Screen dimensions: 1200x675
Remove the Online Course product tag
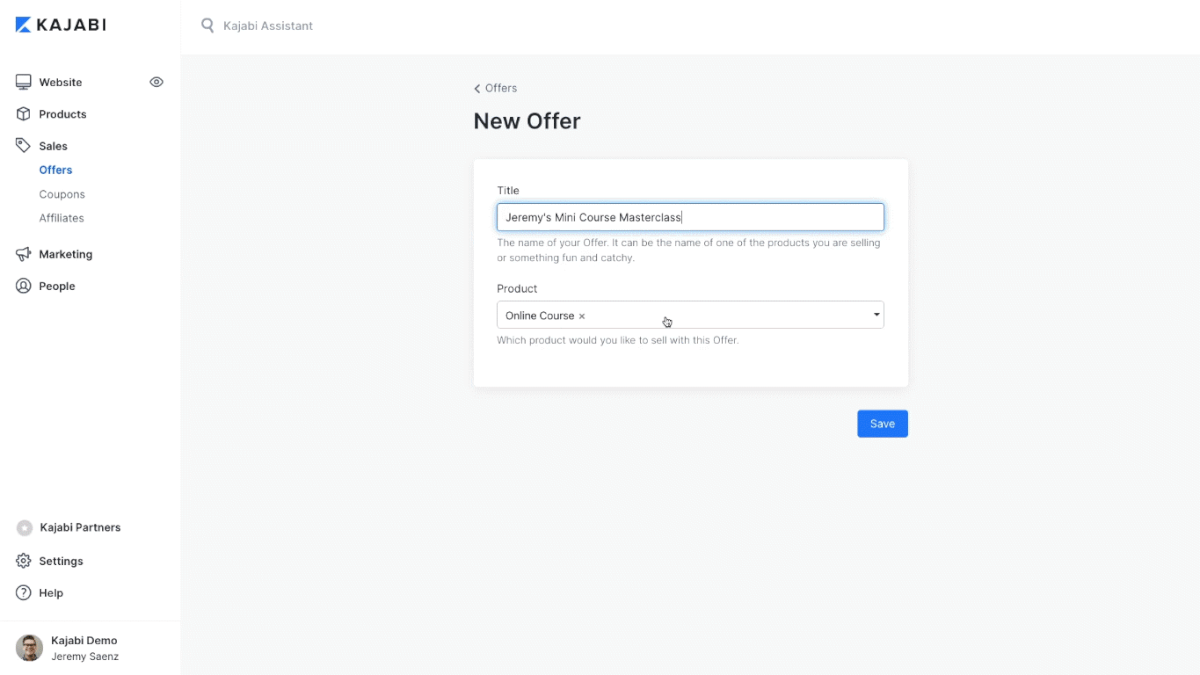click(x=582, y=316)
